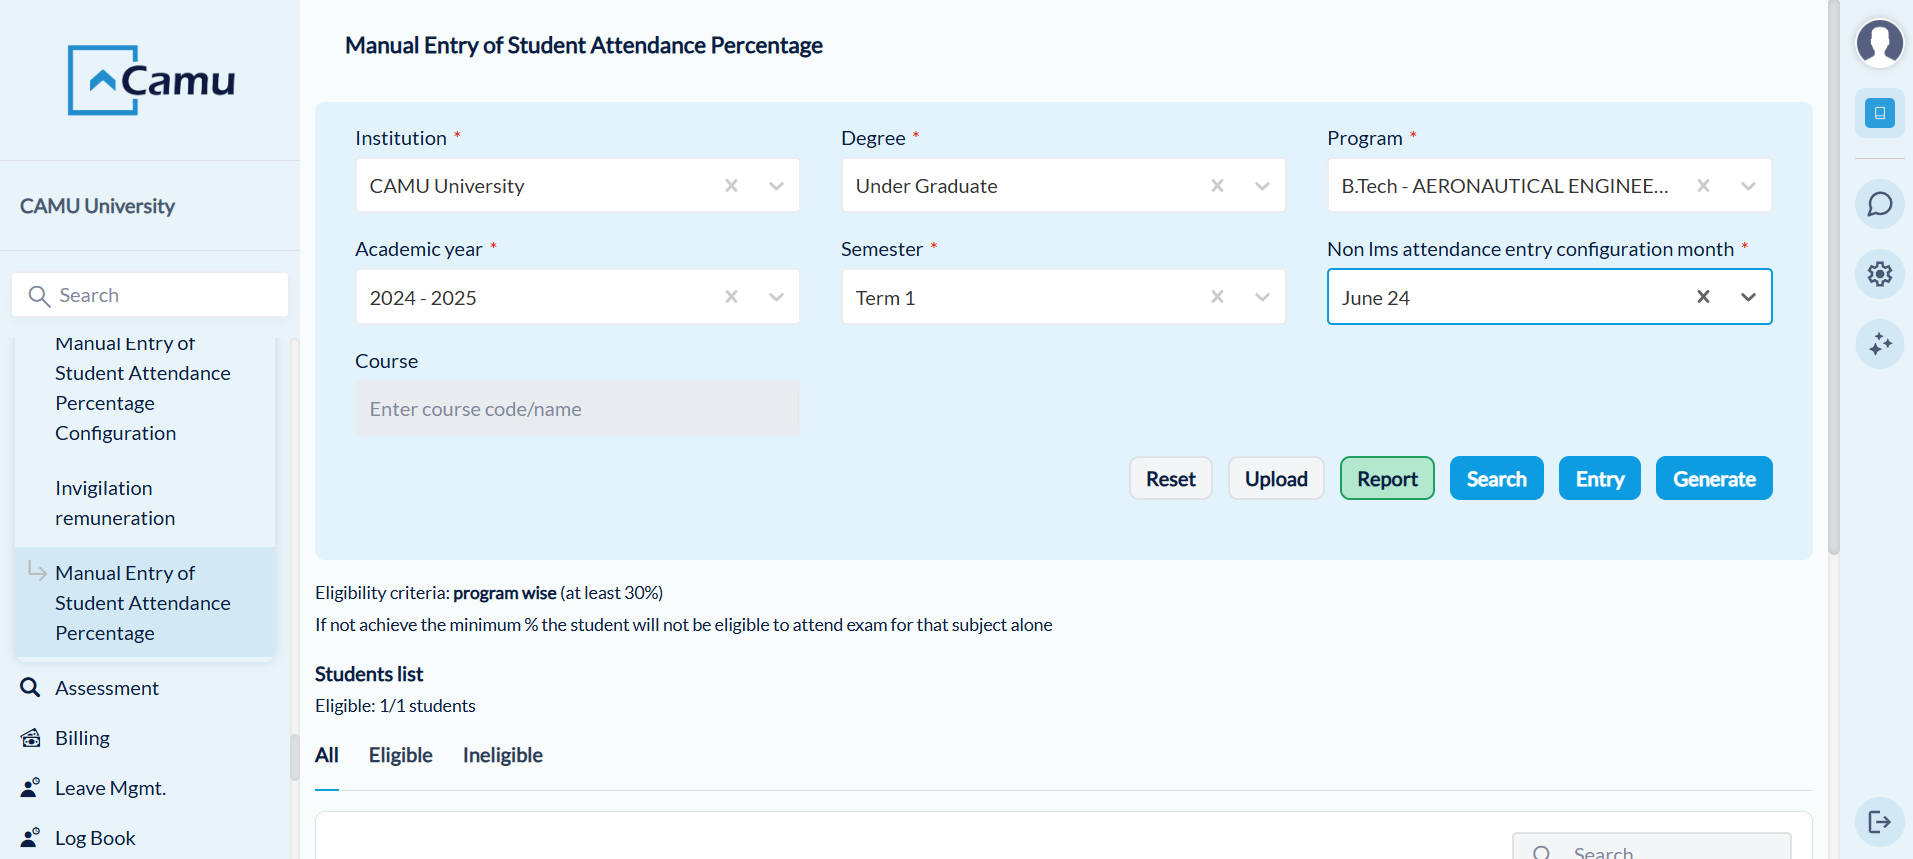Clear the June 24 month selection

1703,297
